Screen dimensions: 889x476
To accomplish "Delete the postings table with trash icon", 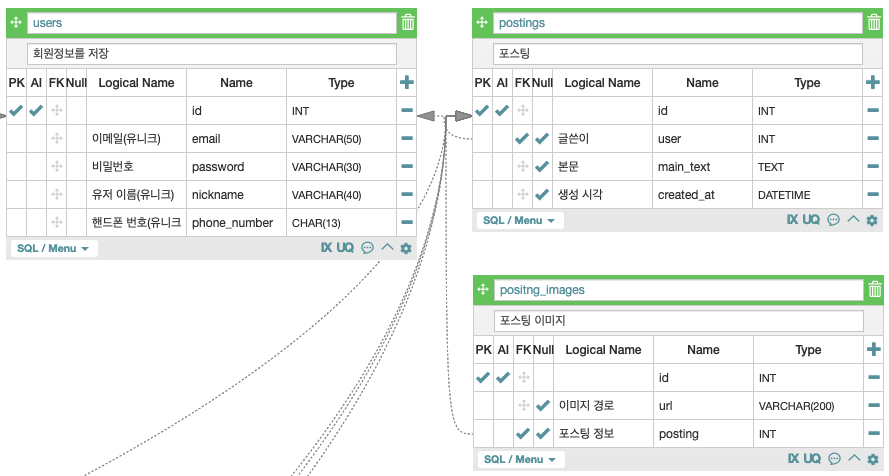I will click(x=874, y=23).
